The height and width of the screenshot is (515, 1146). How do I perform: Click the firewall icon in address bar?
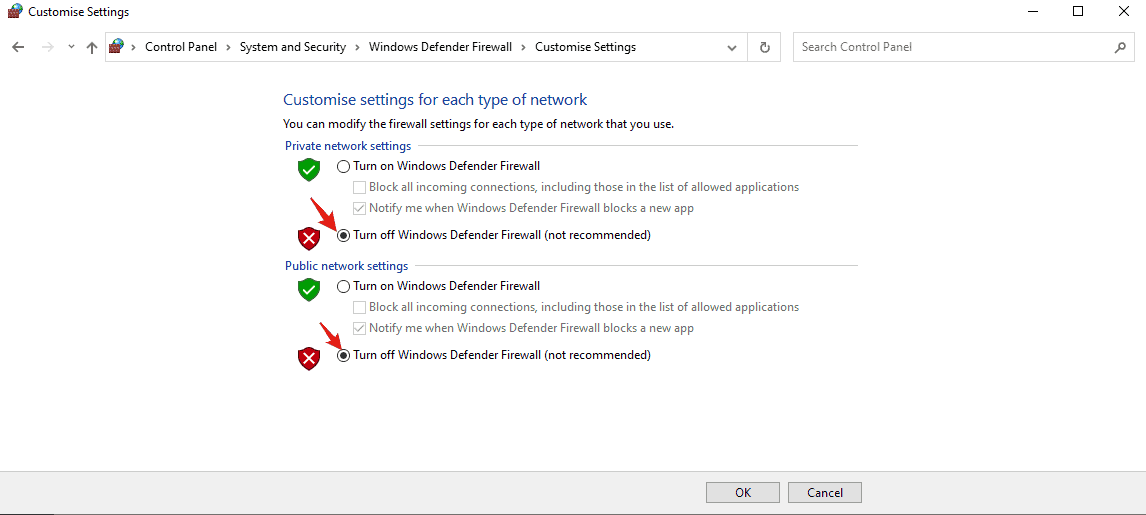[116, 47]
